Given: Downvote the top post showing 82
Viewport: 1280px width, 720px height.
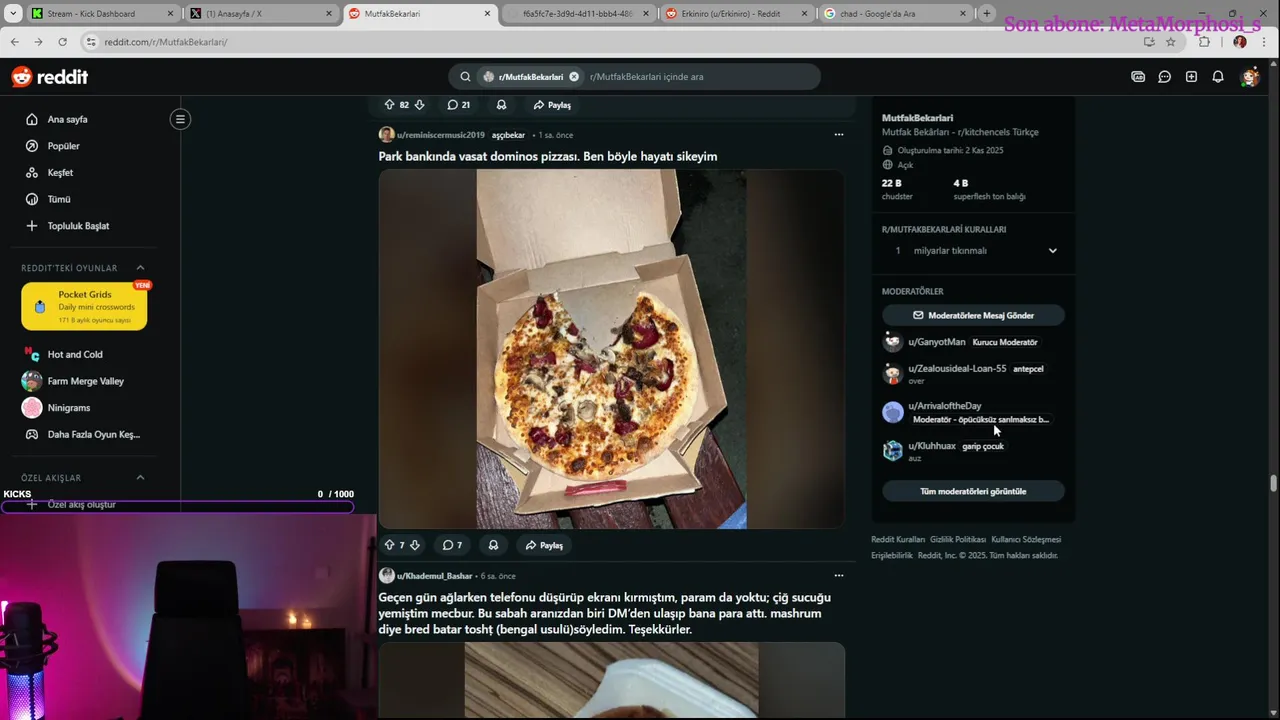Looking at the screenshot, I should pos(419,105).
